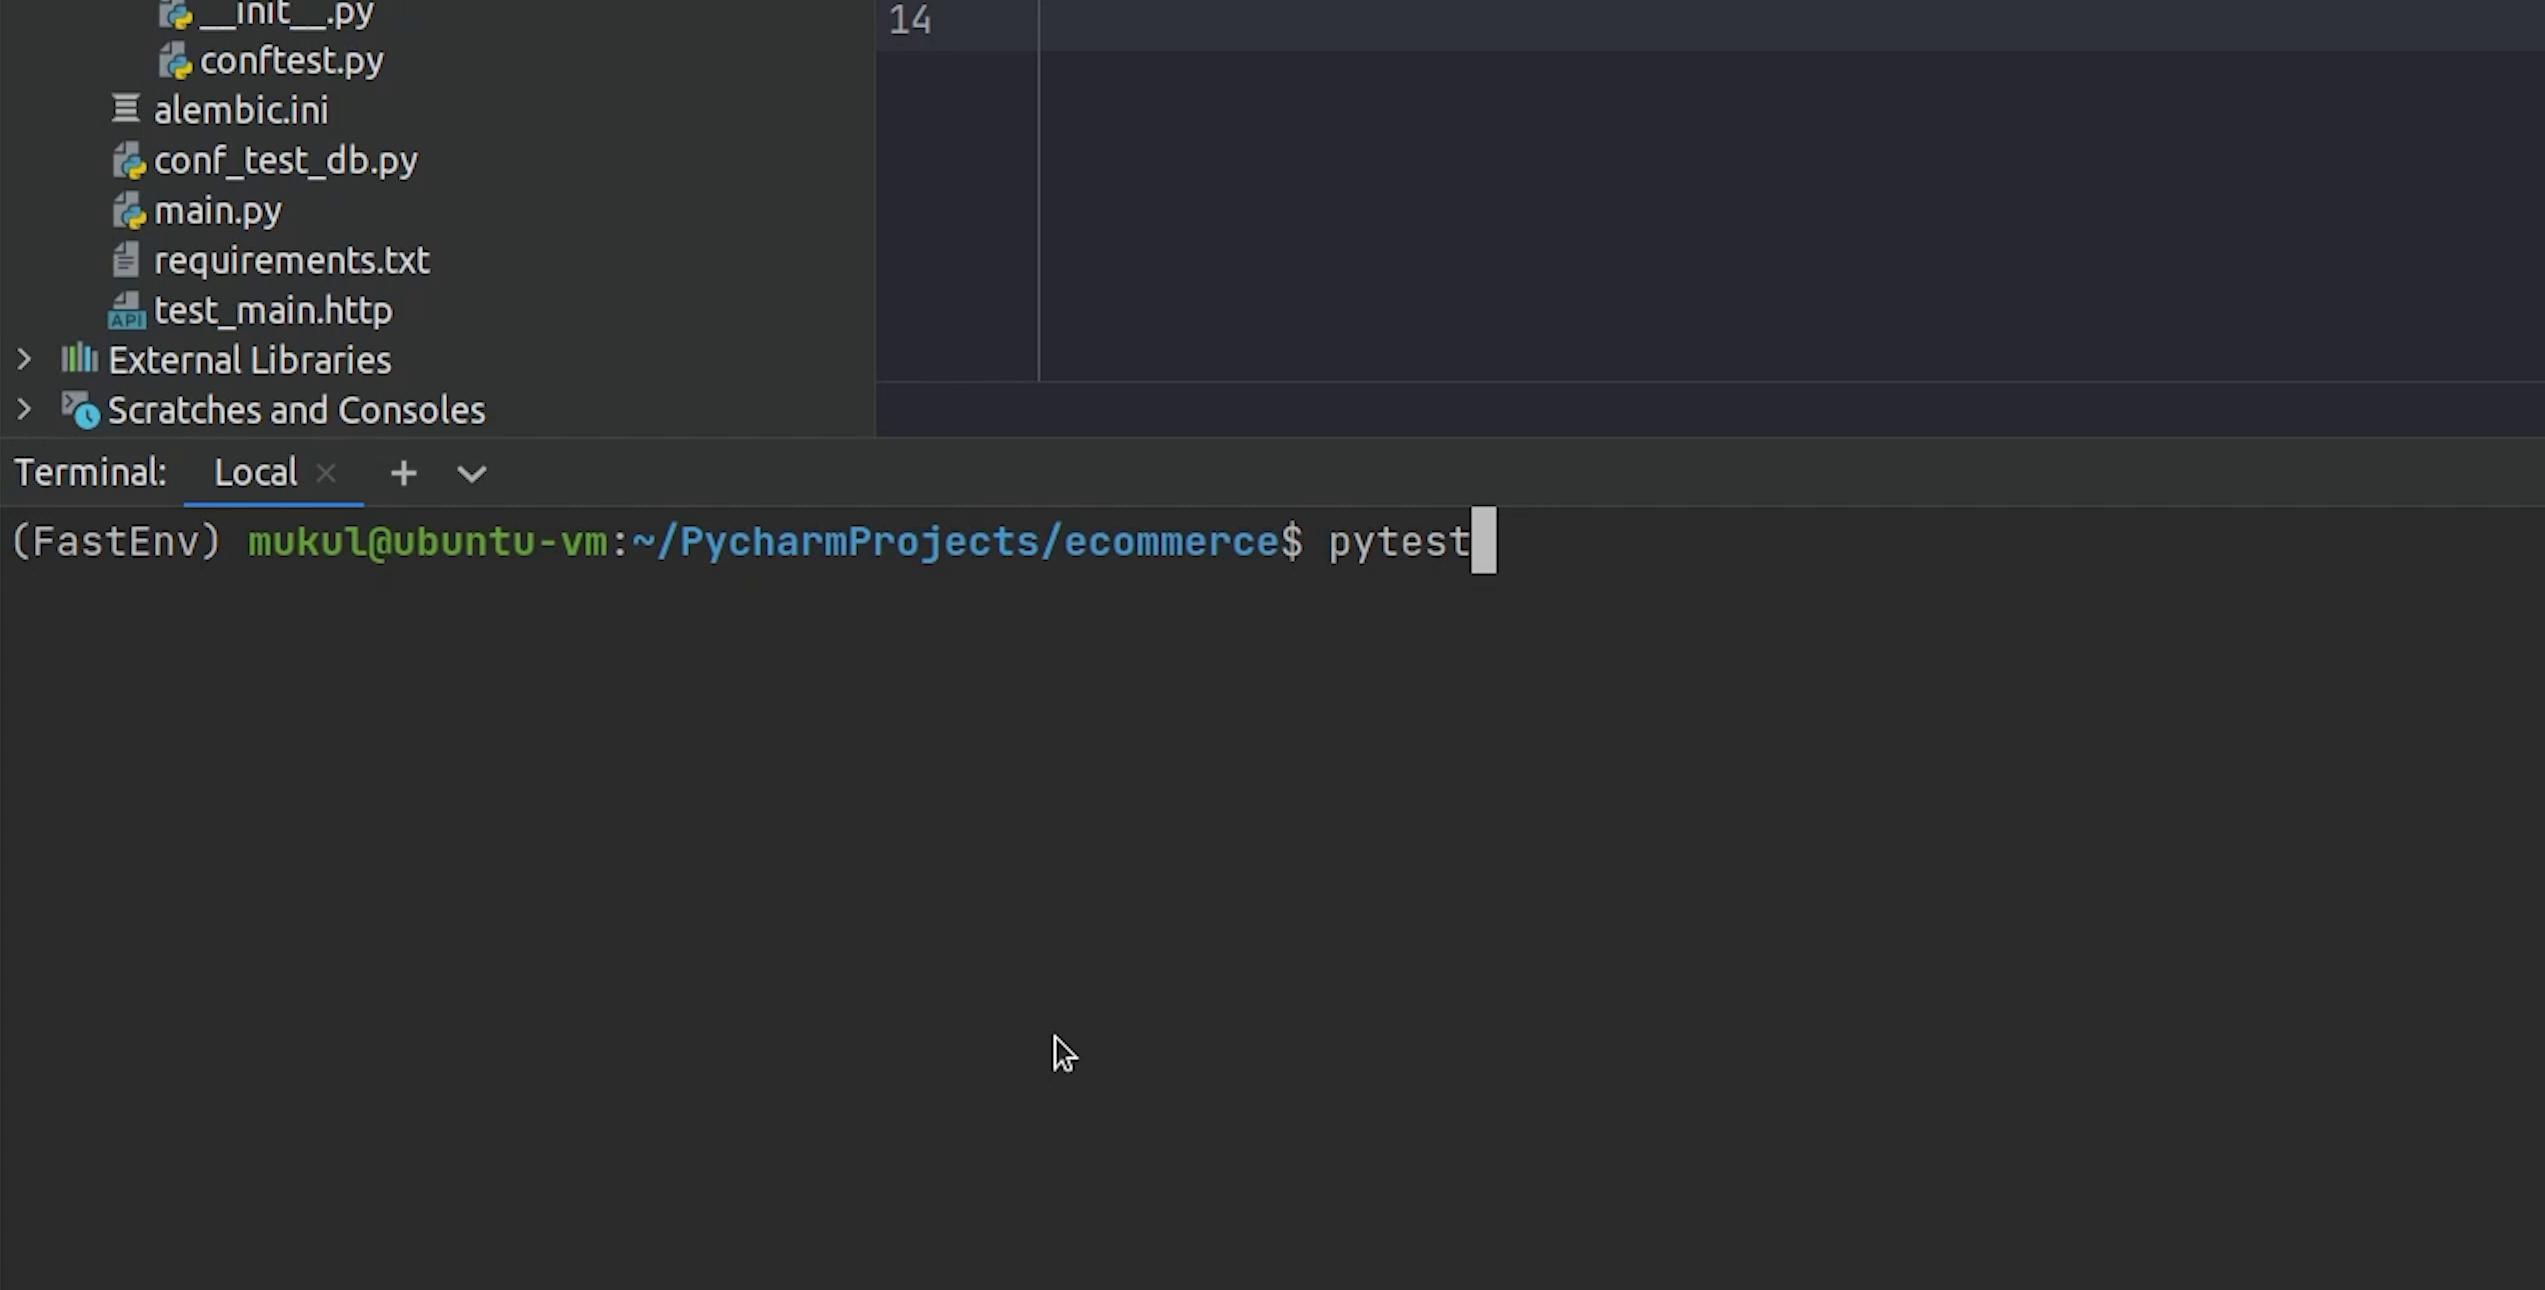Select the Terminal menu label
This screenshot has width=2545, height=1290.
tap(90, 474)
